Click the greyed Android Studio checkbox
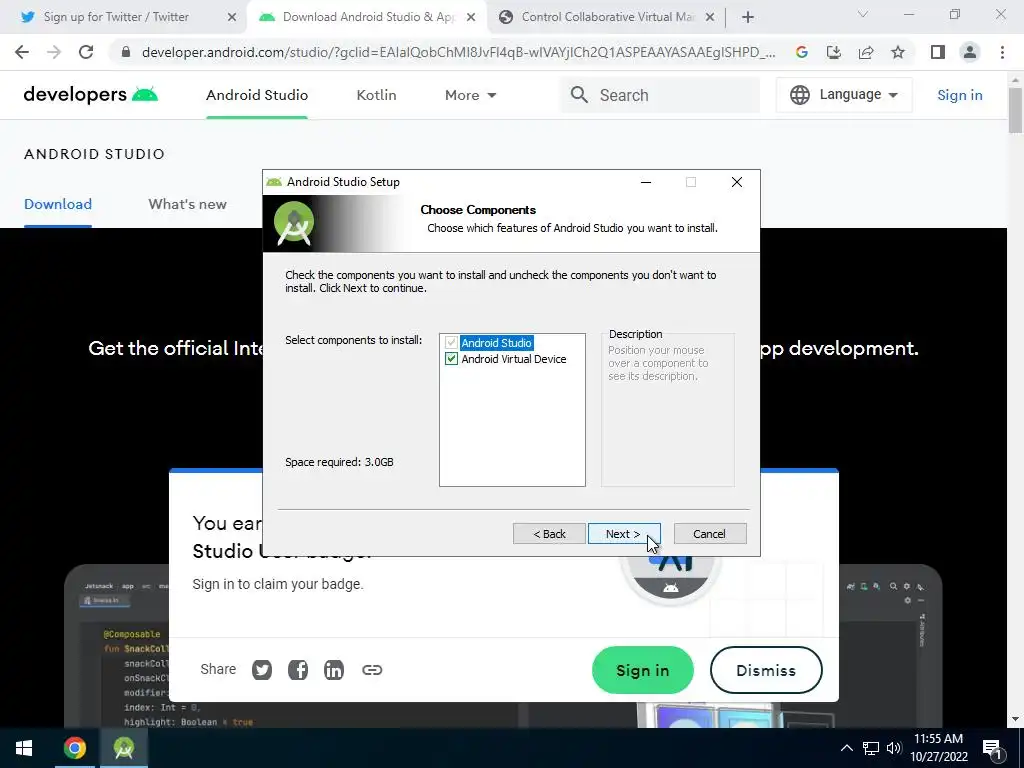 451,342
